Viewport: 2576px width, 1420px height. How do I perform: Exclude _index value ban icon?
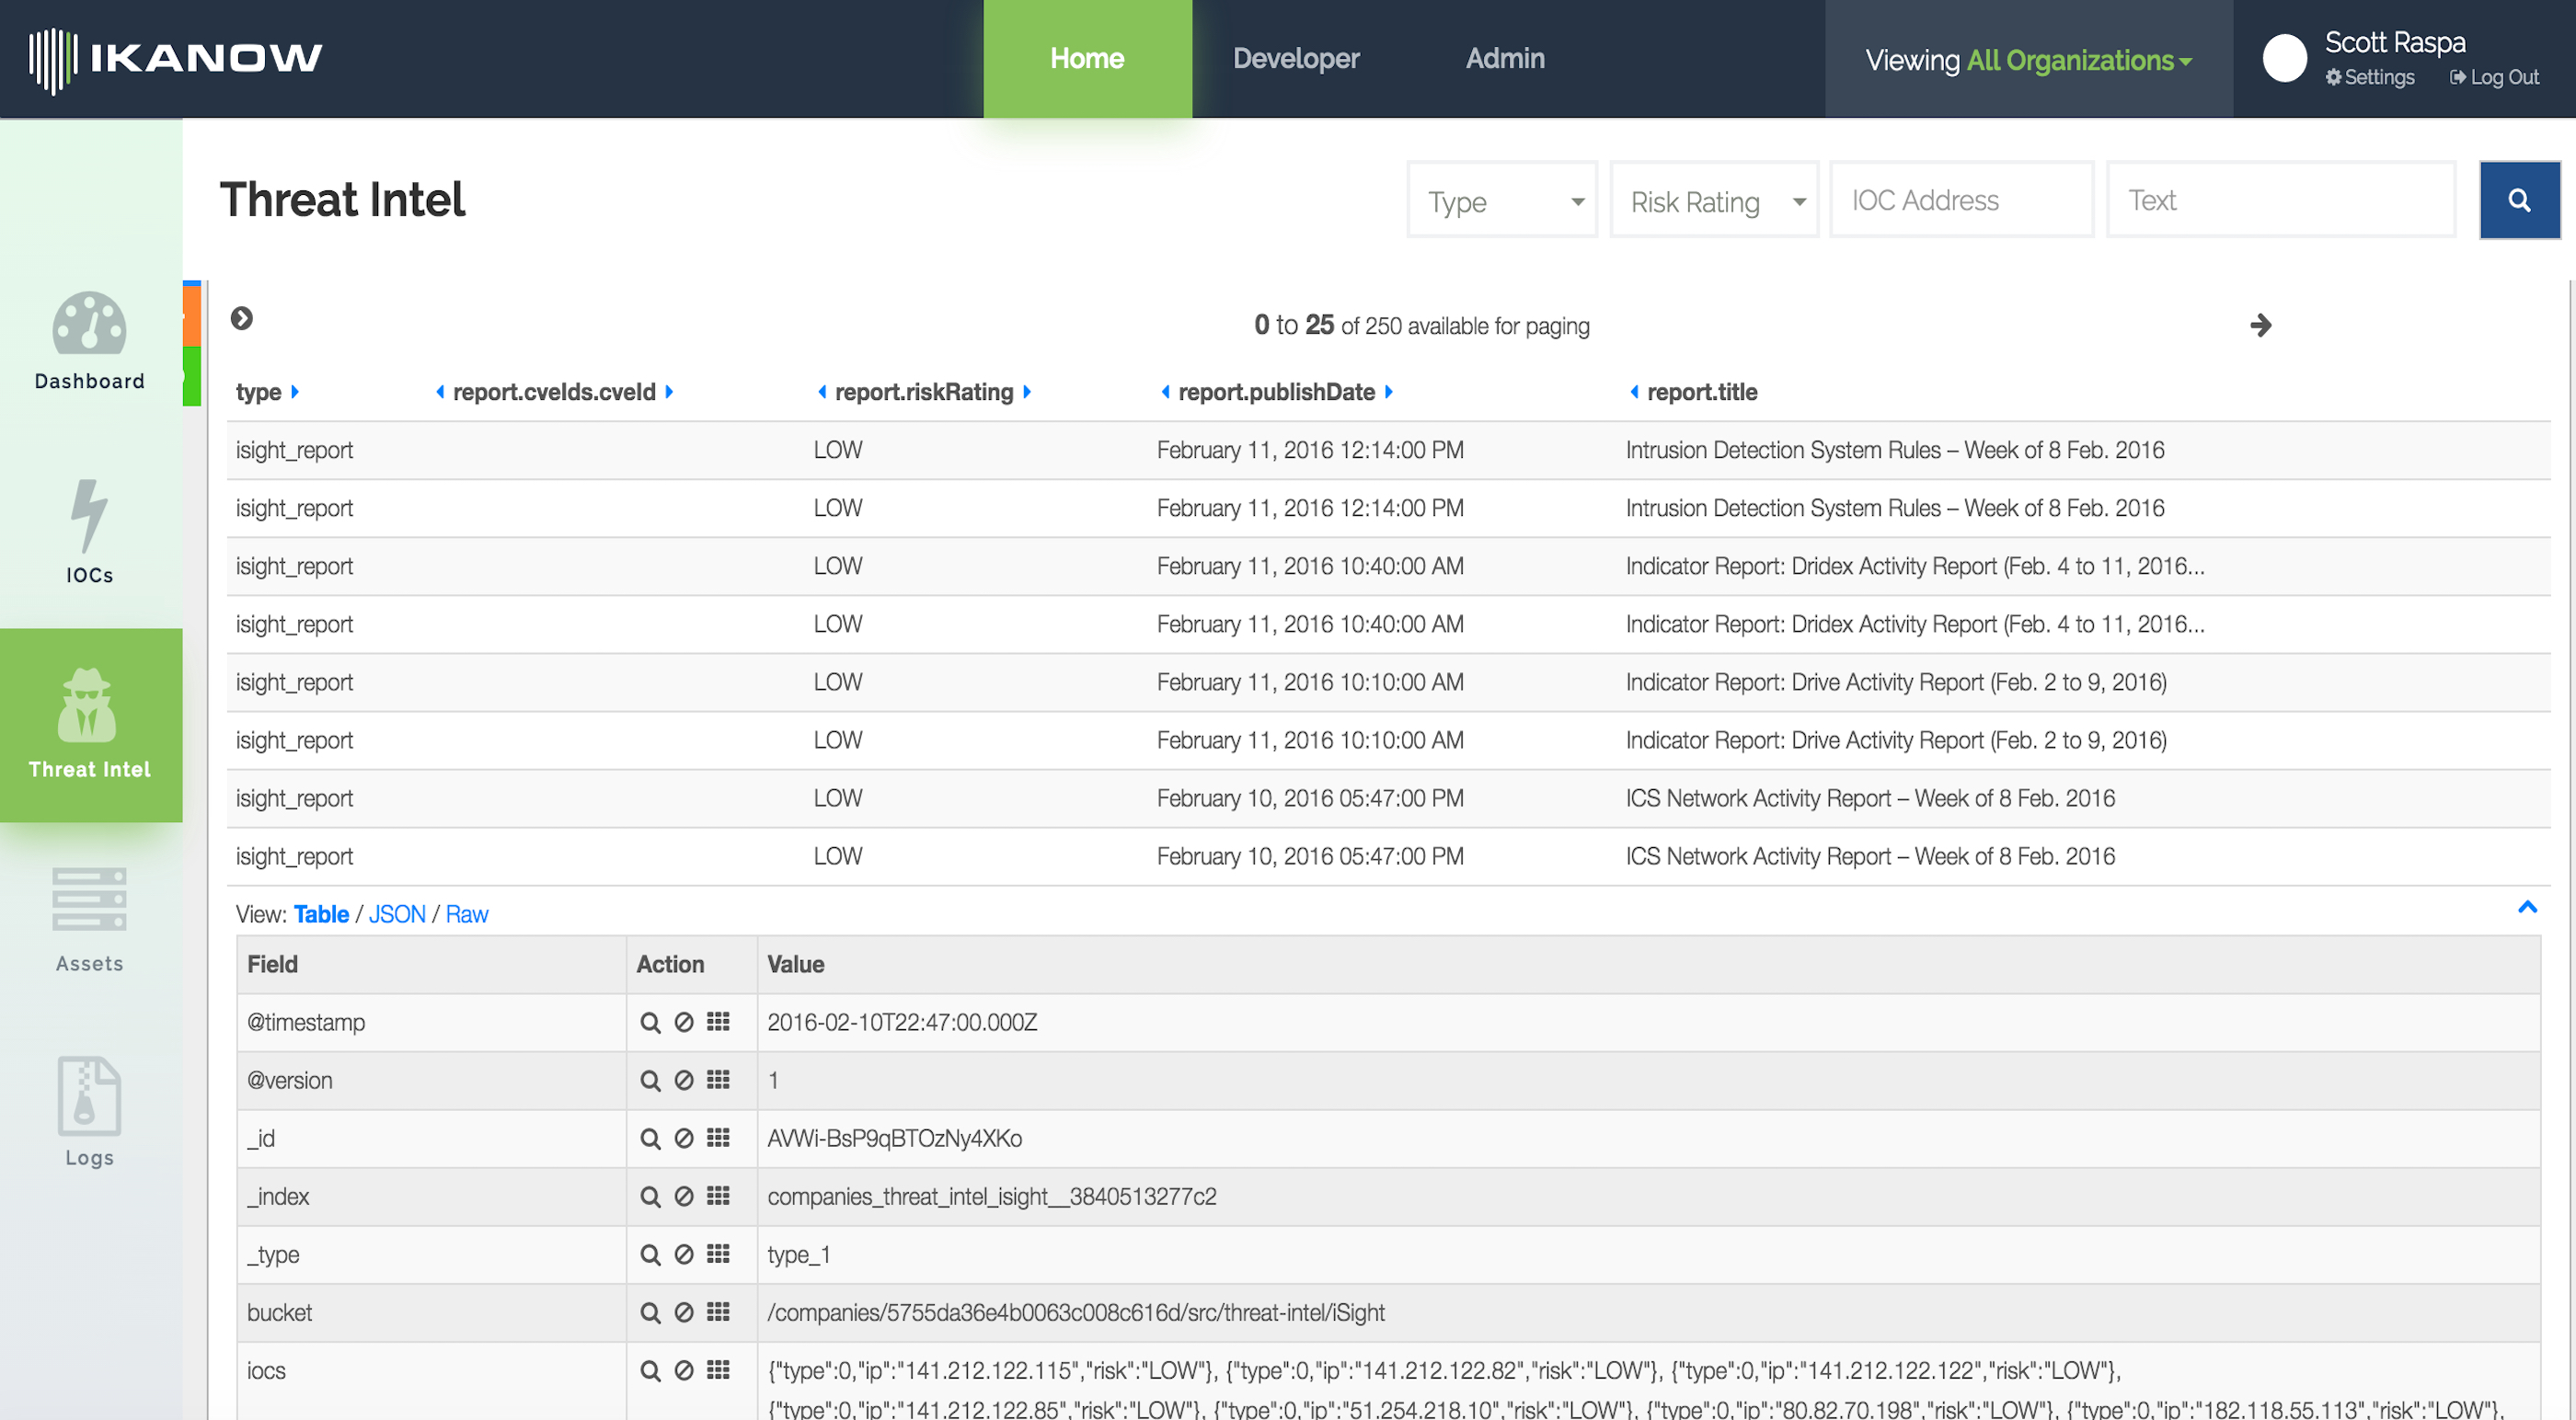pyautogui.click(x=684, y=1196)
